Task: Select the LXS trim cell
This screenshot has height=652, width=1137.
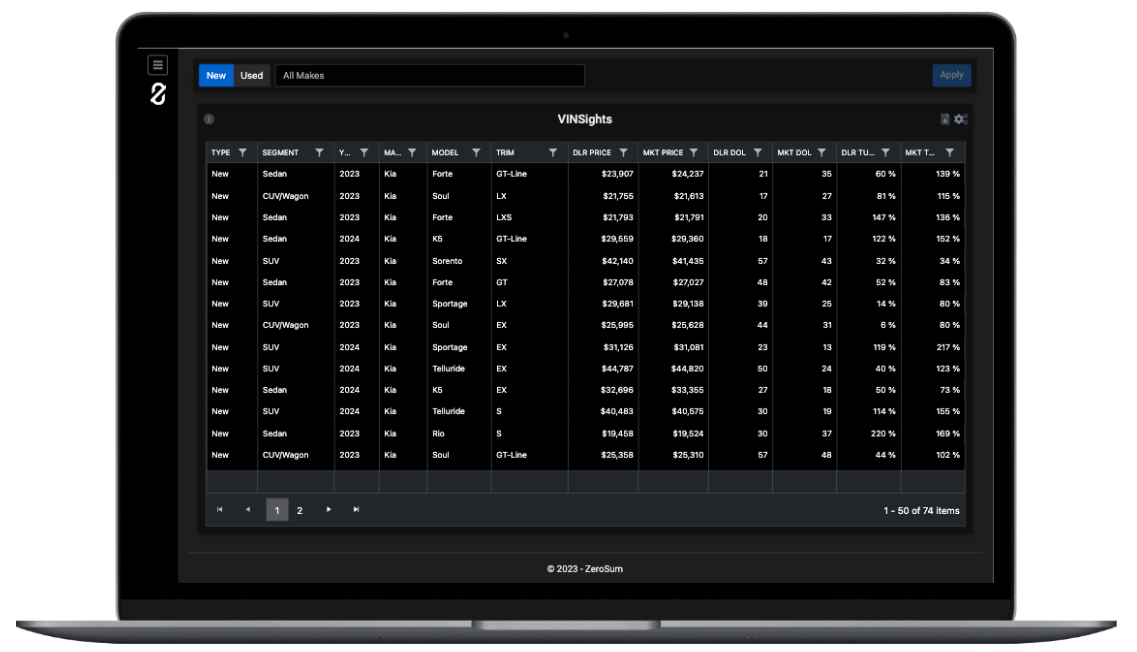Action: point(504,217)
